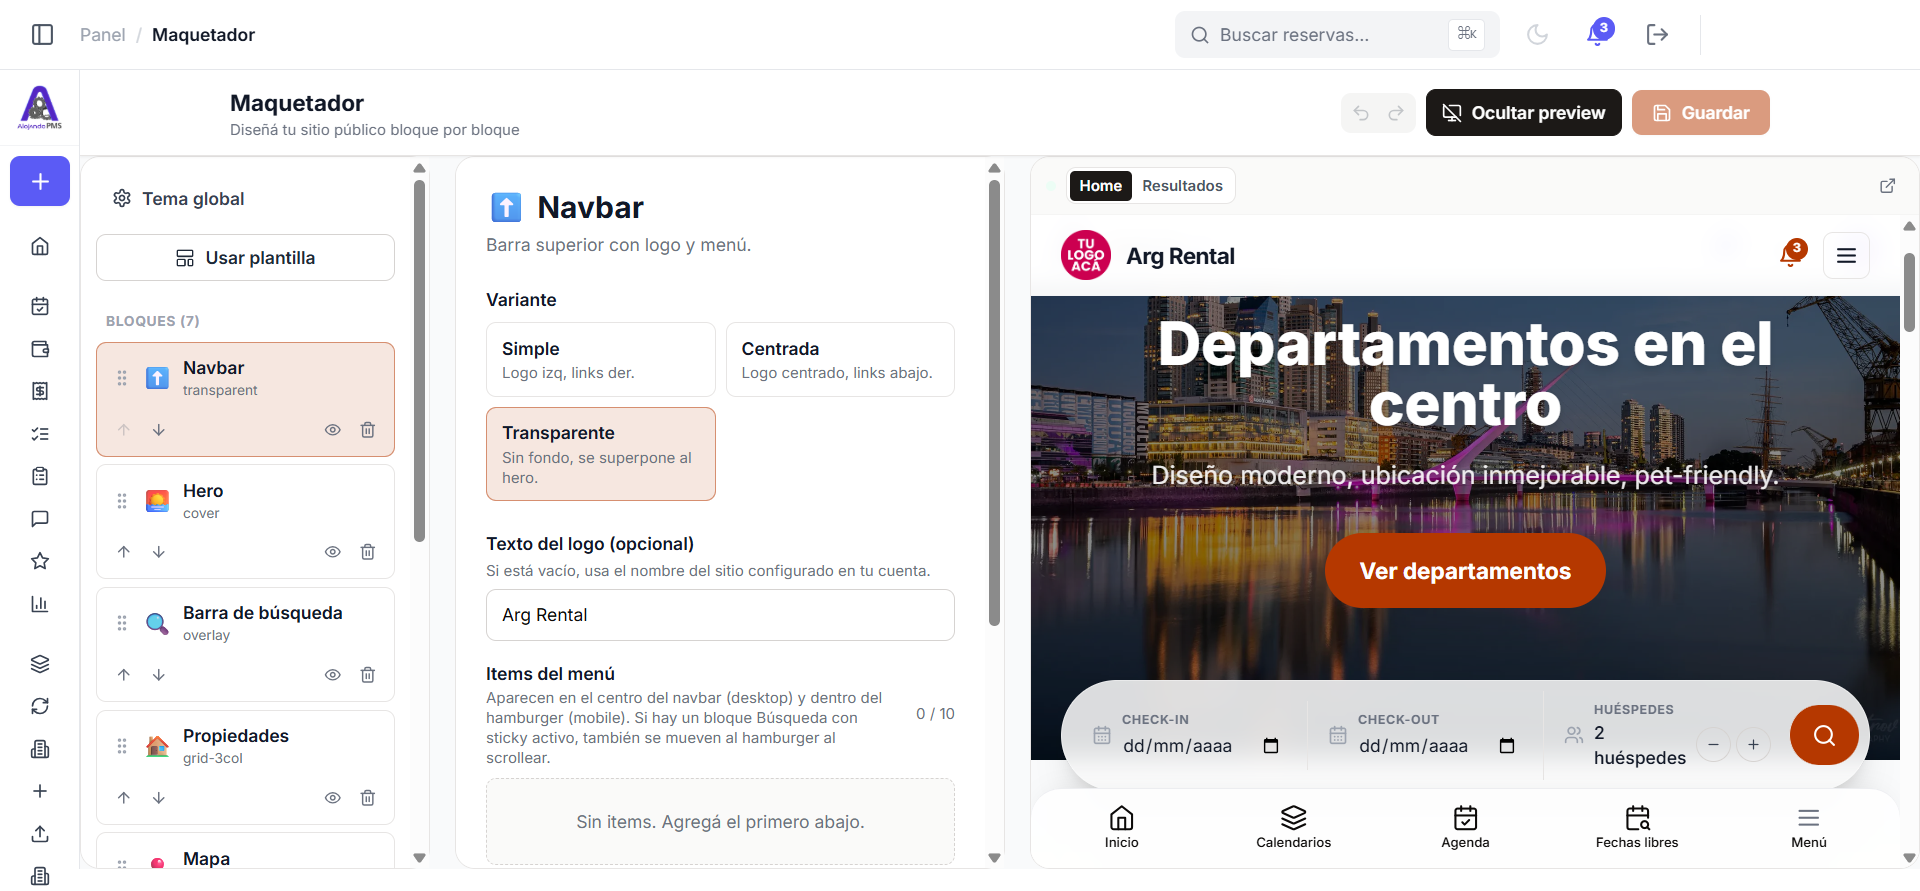Click Ocultar preview button
The image size is (1920, 891).
(1523, 113)
